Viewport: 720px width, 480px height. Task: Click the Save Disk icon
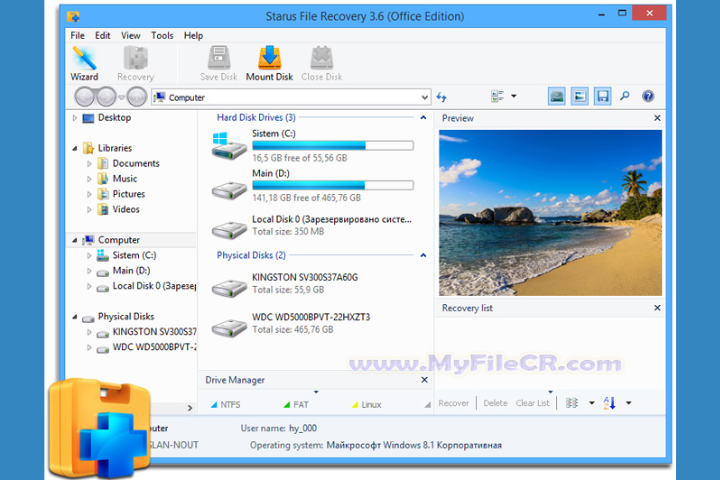click(219, 64)
